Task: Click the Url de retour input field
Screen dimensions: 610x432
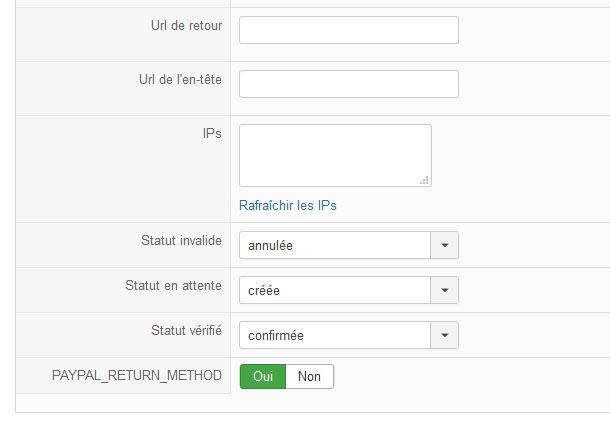Action: click(x=349, y=30)
